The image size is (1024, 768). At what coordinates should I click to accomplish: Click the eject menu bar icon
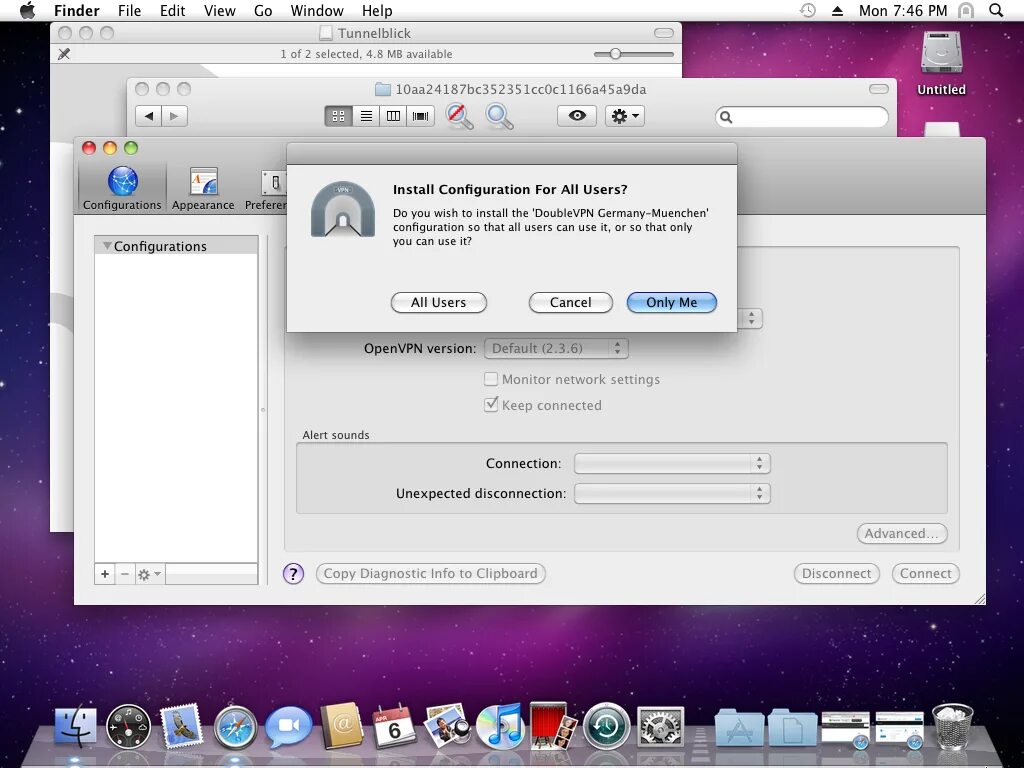837,10
